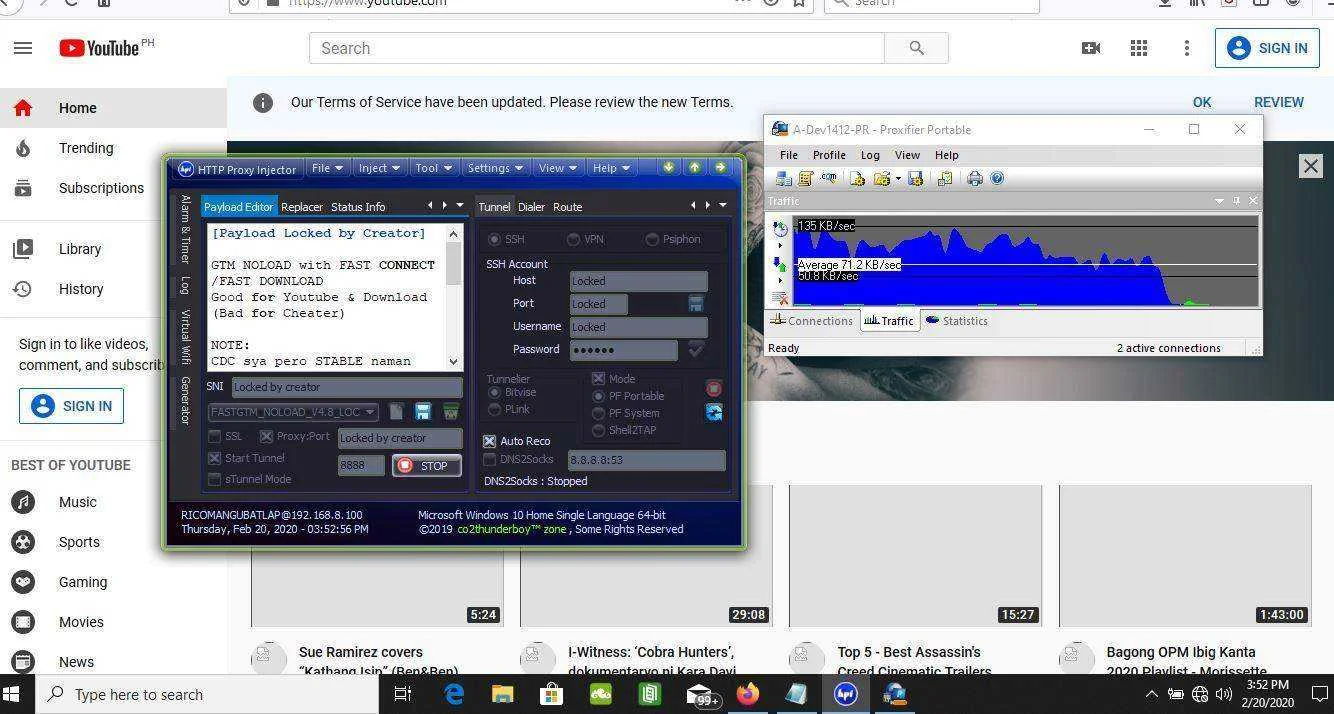Toggle the Auto Reco checkbox
The height and width of the screenshot is (714, 1334).
(489, 441)
